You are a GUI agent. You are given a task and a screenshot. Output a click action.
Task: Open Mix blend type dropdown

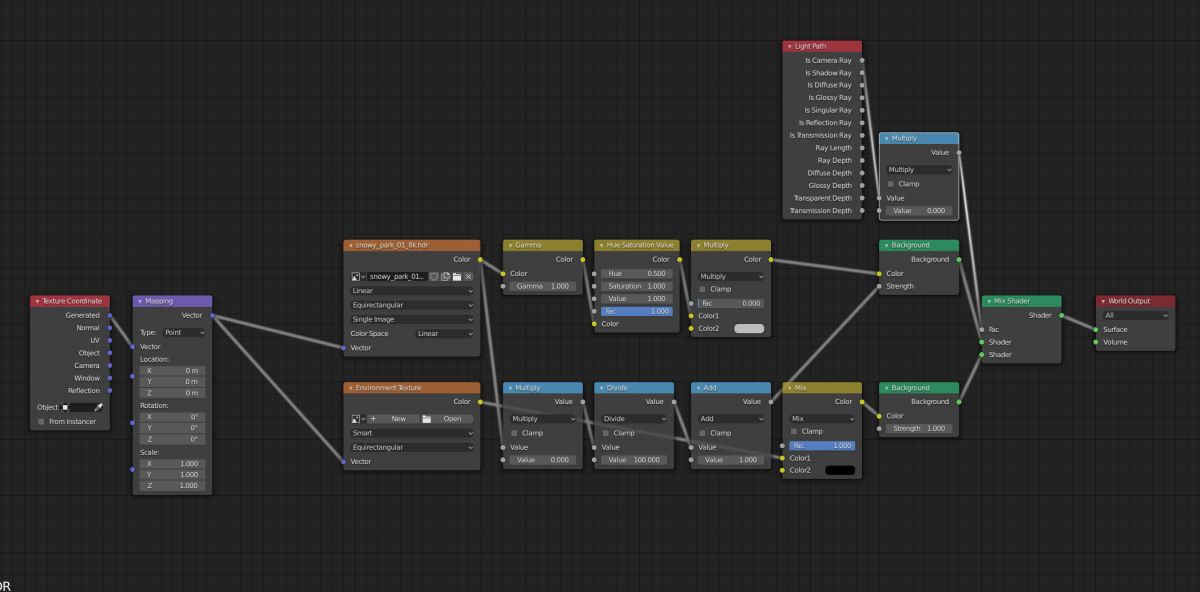click(823, 419)
